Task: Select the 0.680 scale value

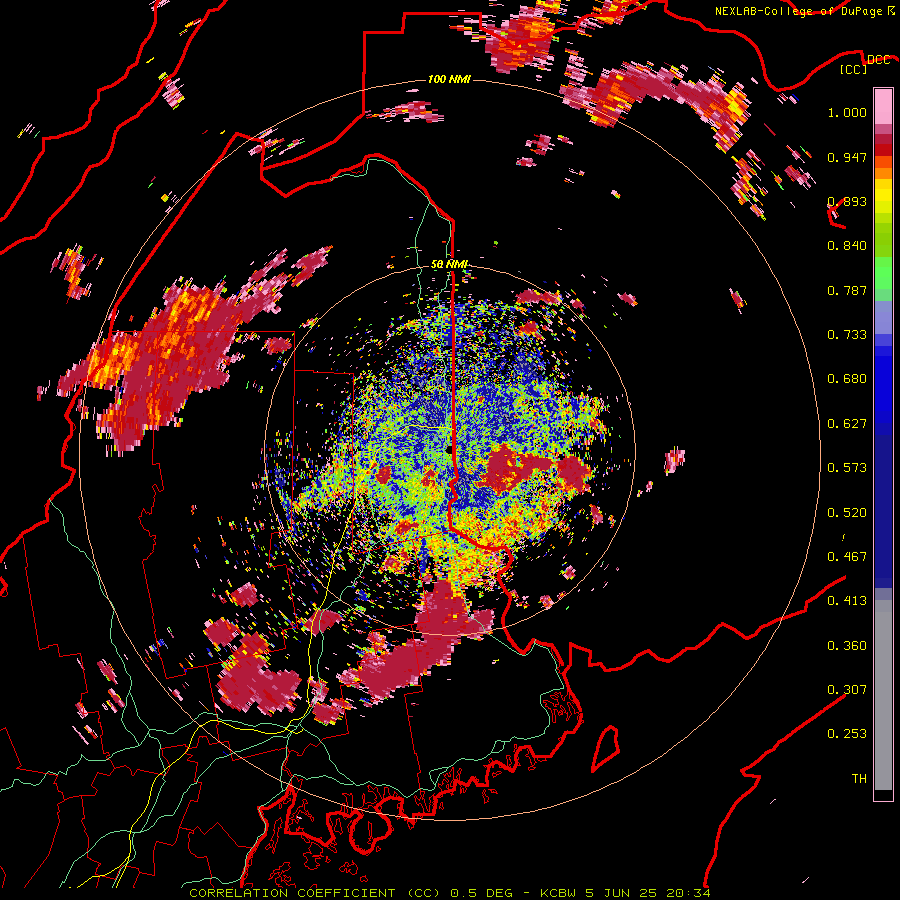Action: 847,379
